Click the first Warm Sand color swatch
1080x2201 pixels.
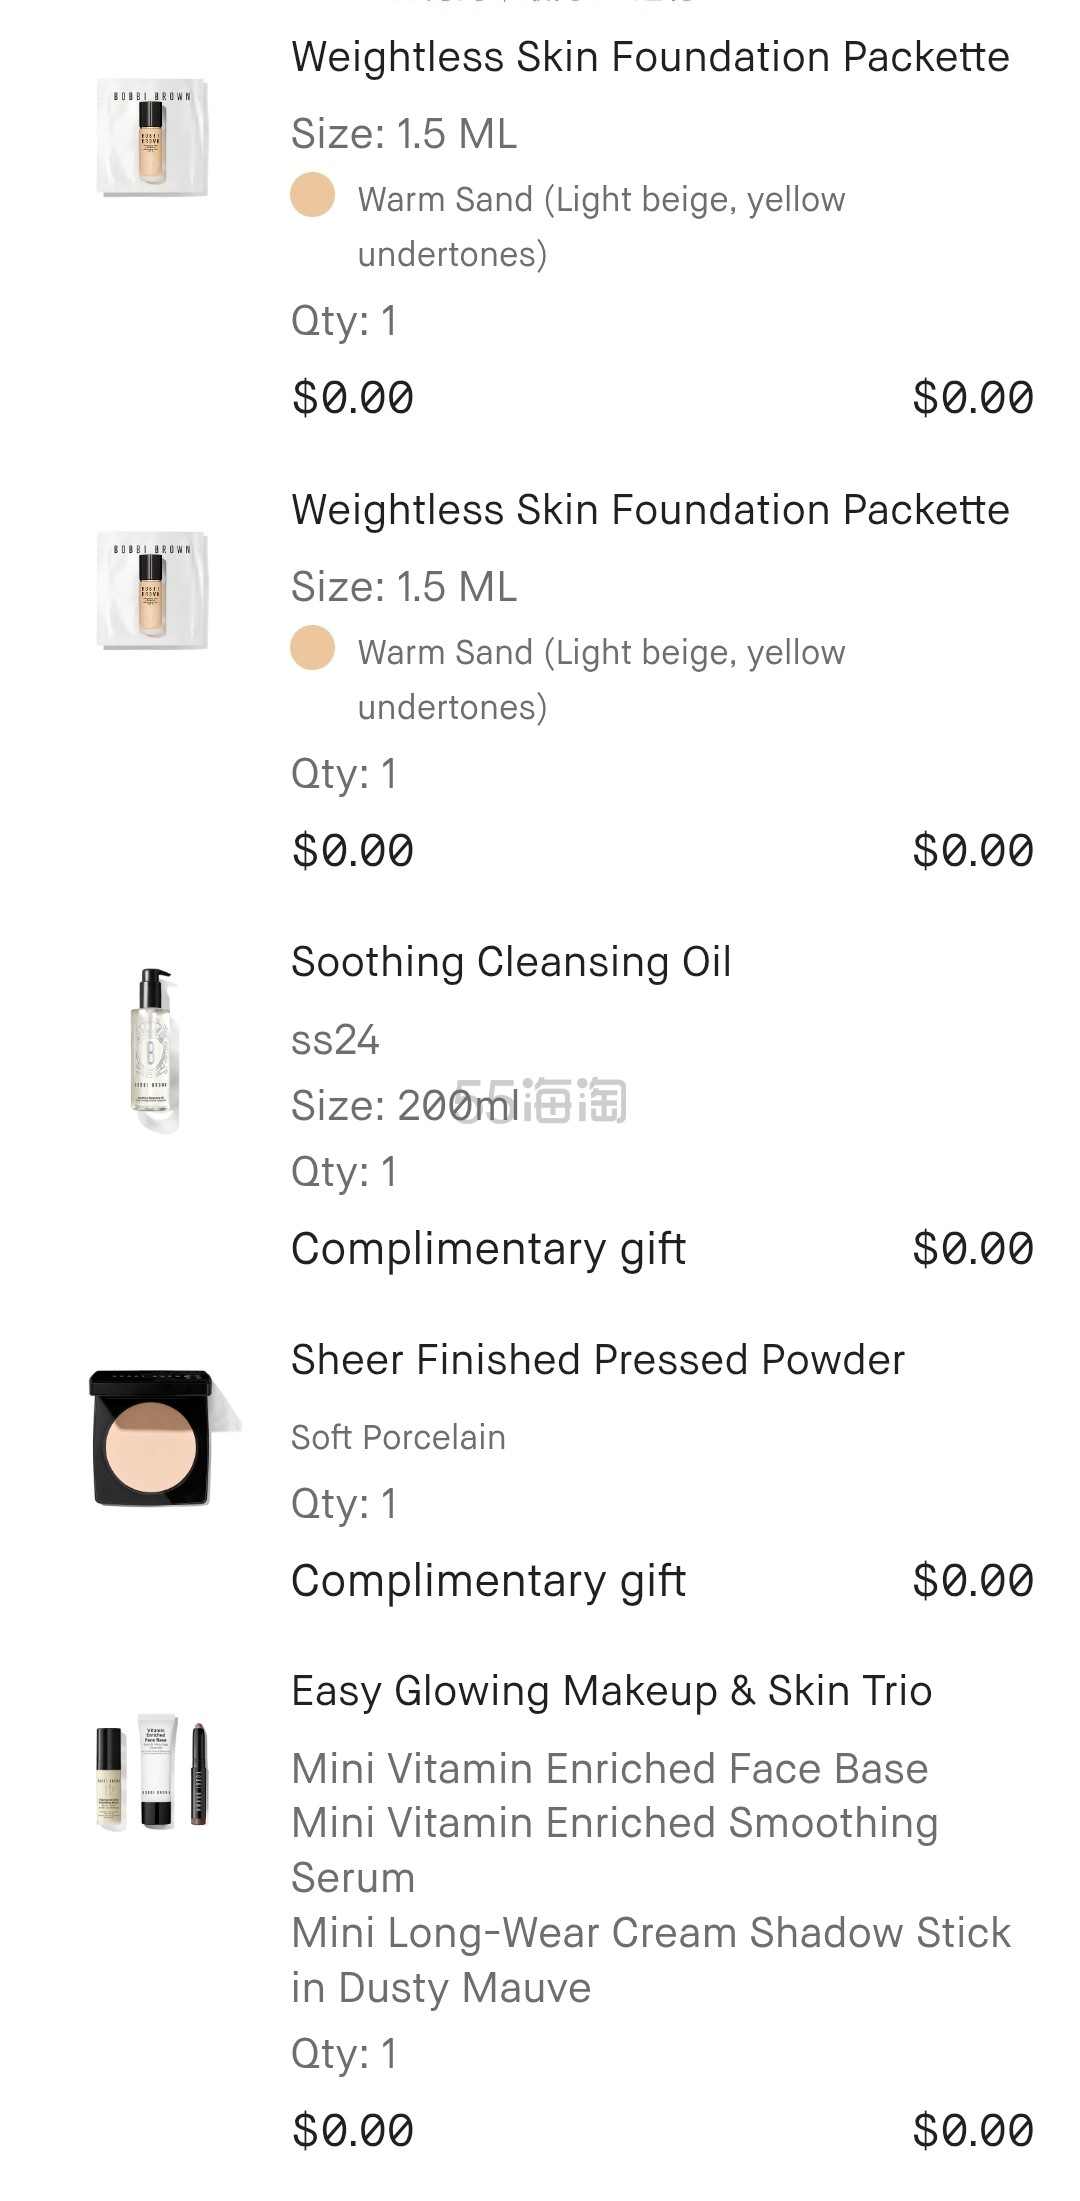tap(312, 195)
